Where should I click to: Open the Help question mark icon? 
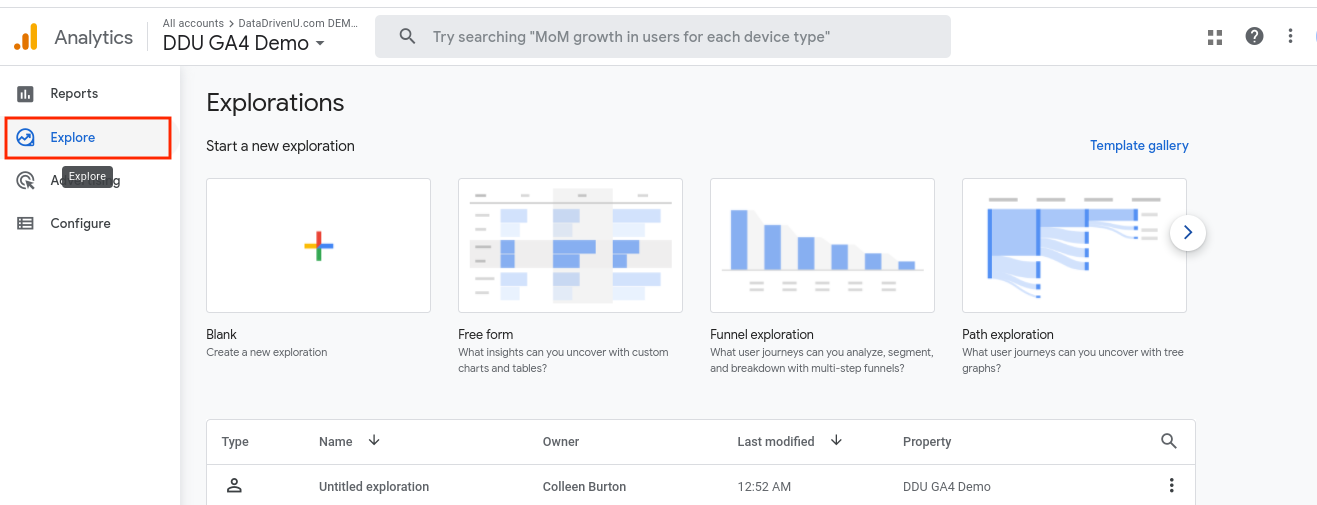[x=1254, y=37]
